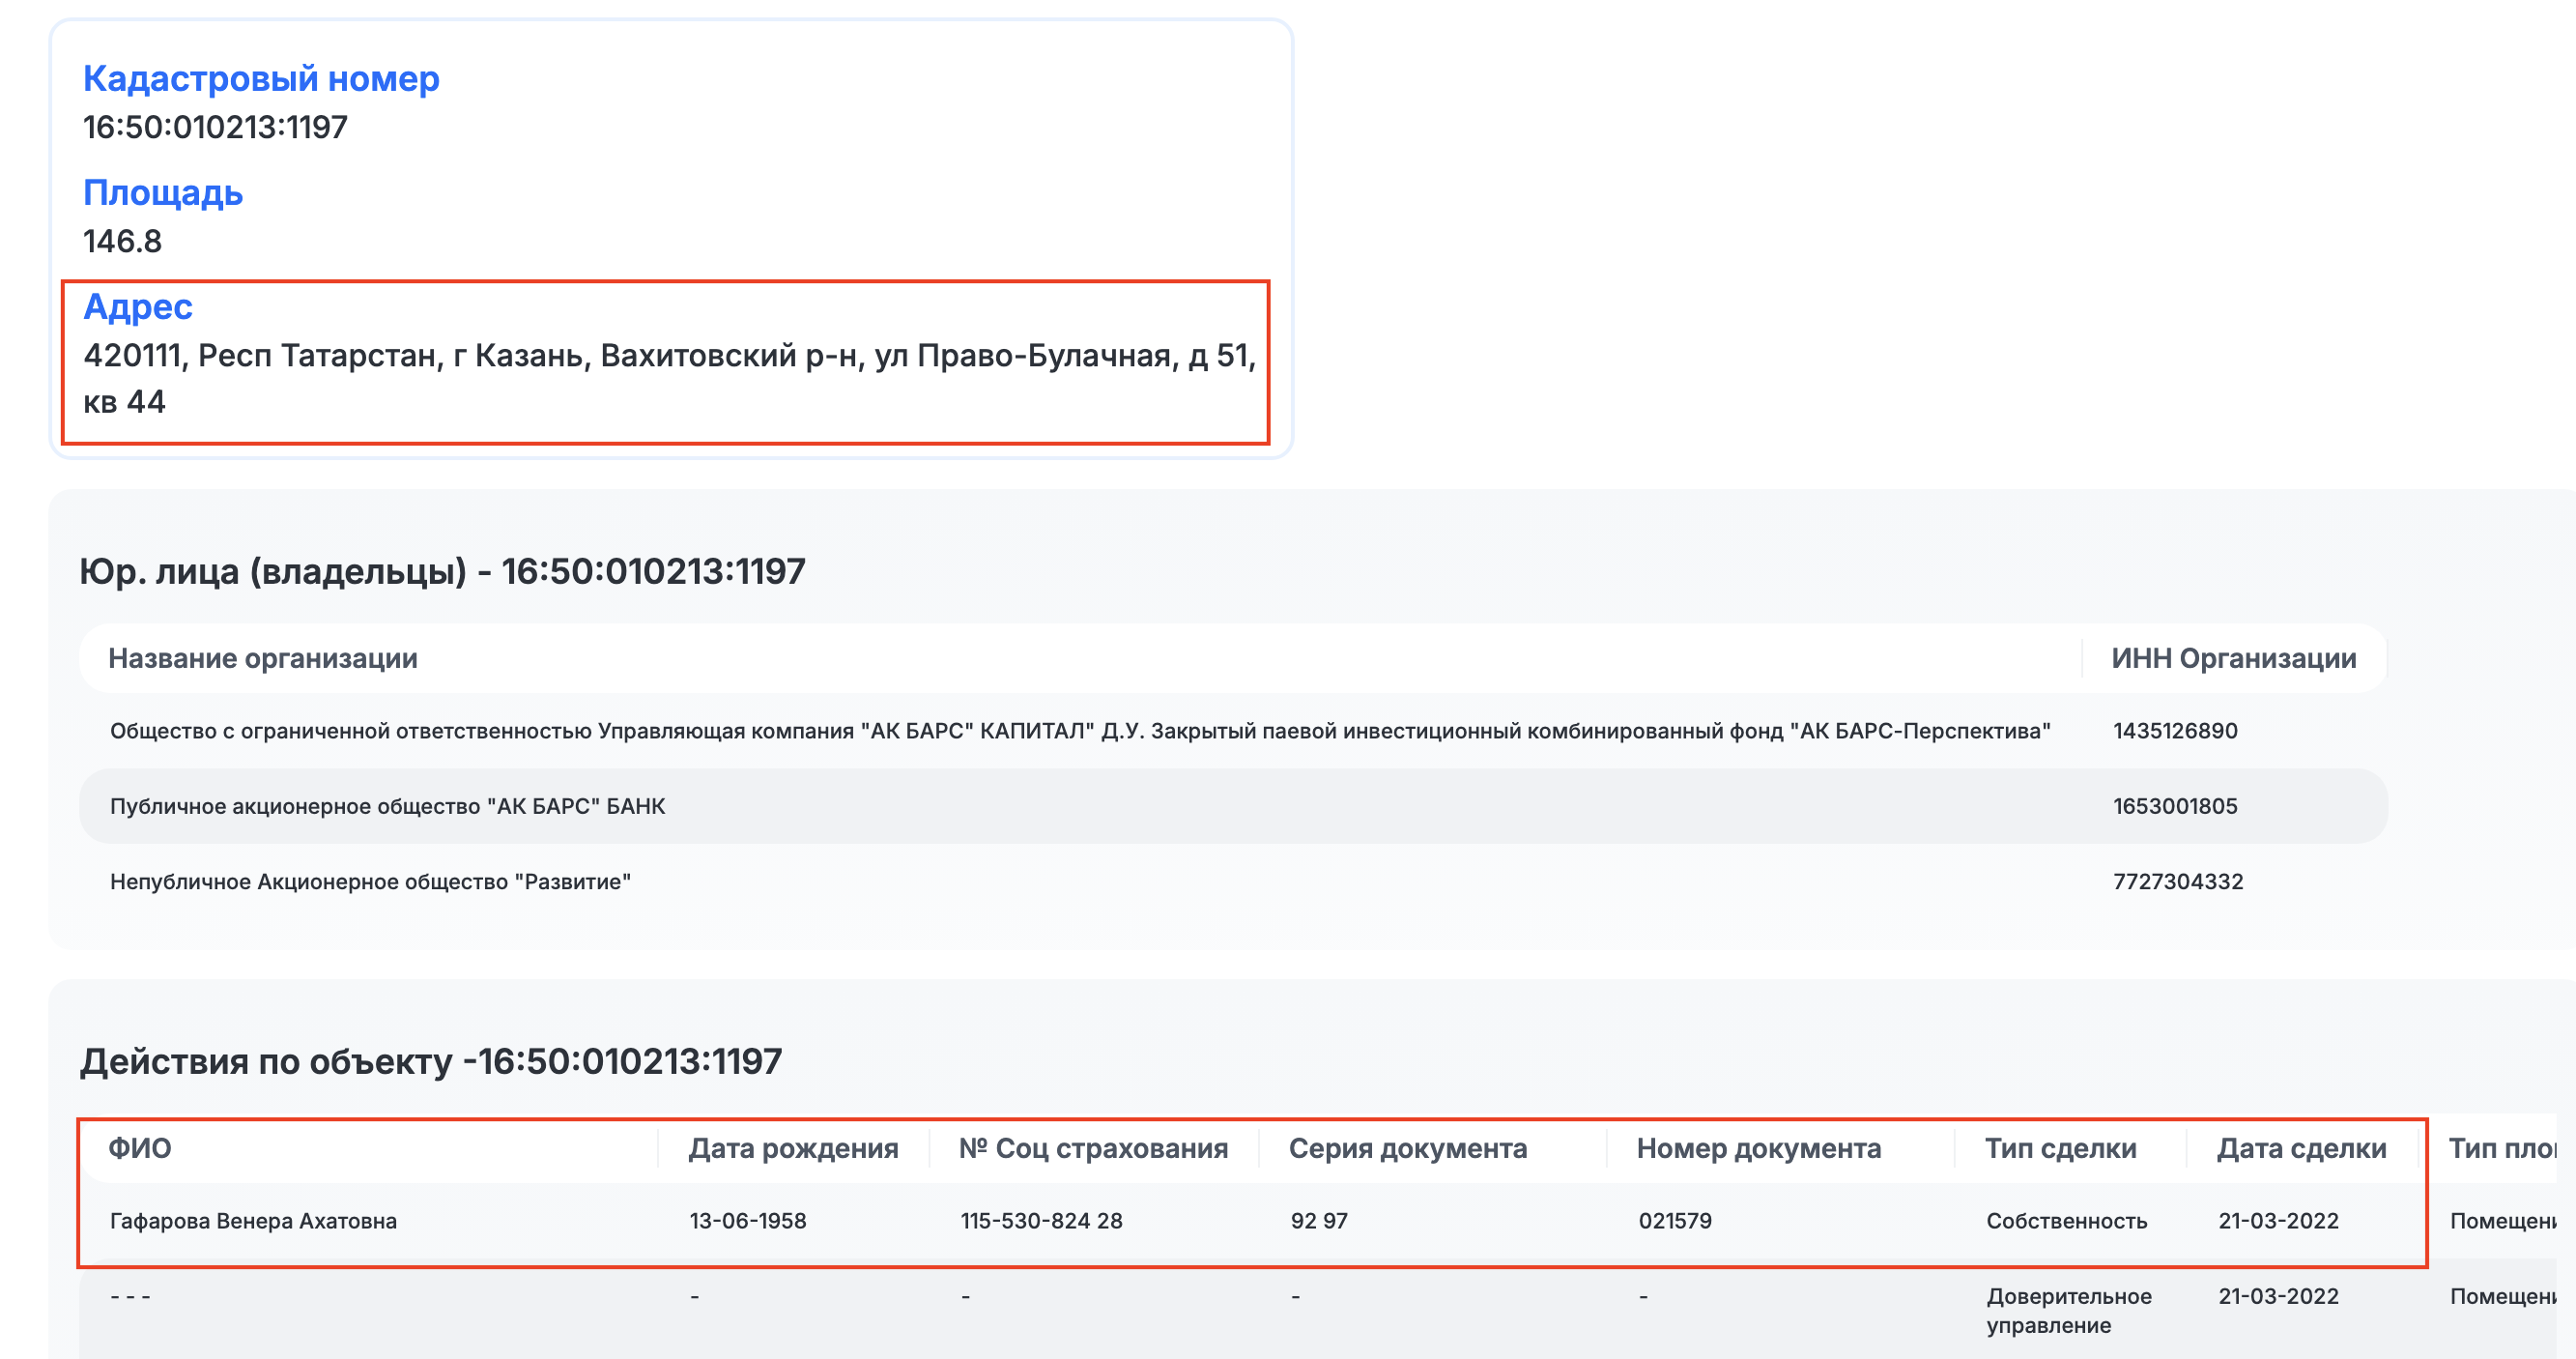Click the ФИО column header
Viewport: 2576px width, 1359px height.
click(x=140, y=1148)
